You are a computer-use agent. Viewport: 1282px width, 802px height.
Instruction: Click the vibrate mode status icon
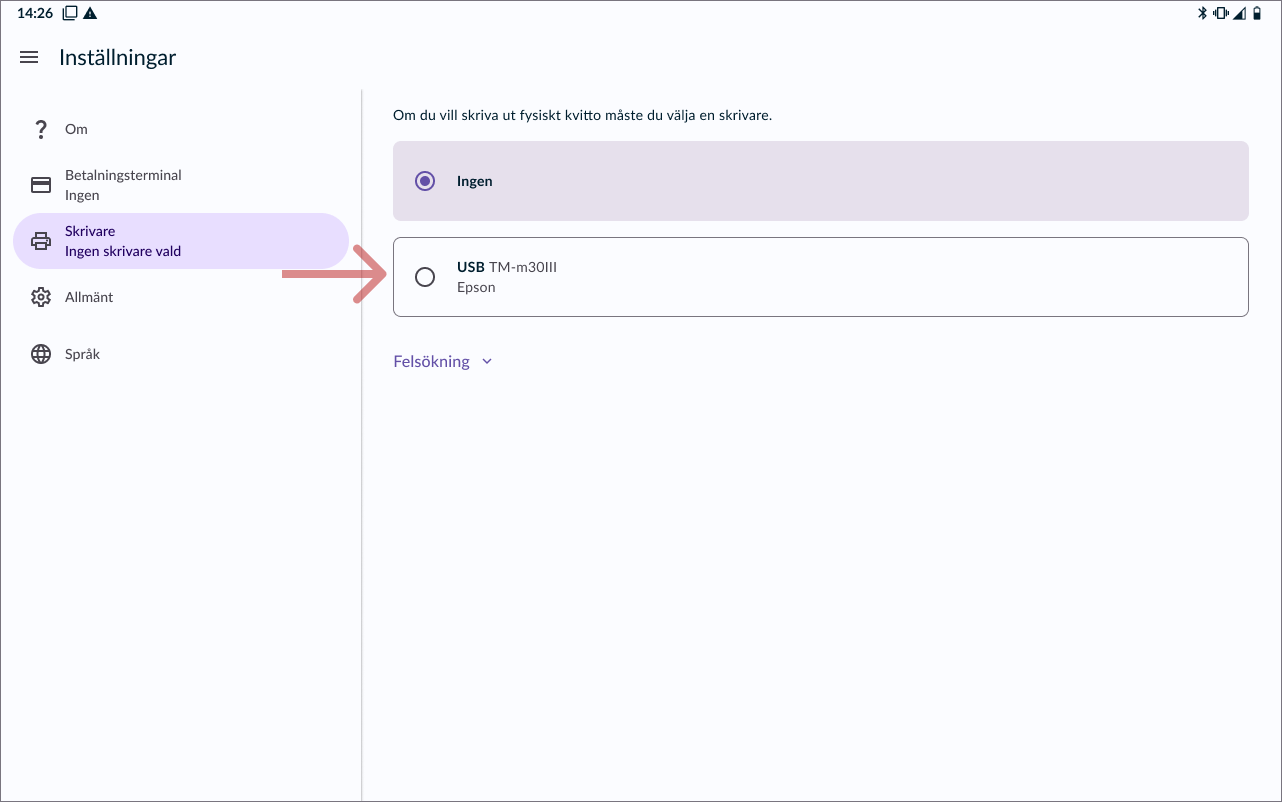(1221, 13)
